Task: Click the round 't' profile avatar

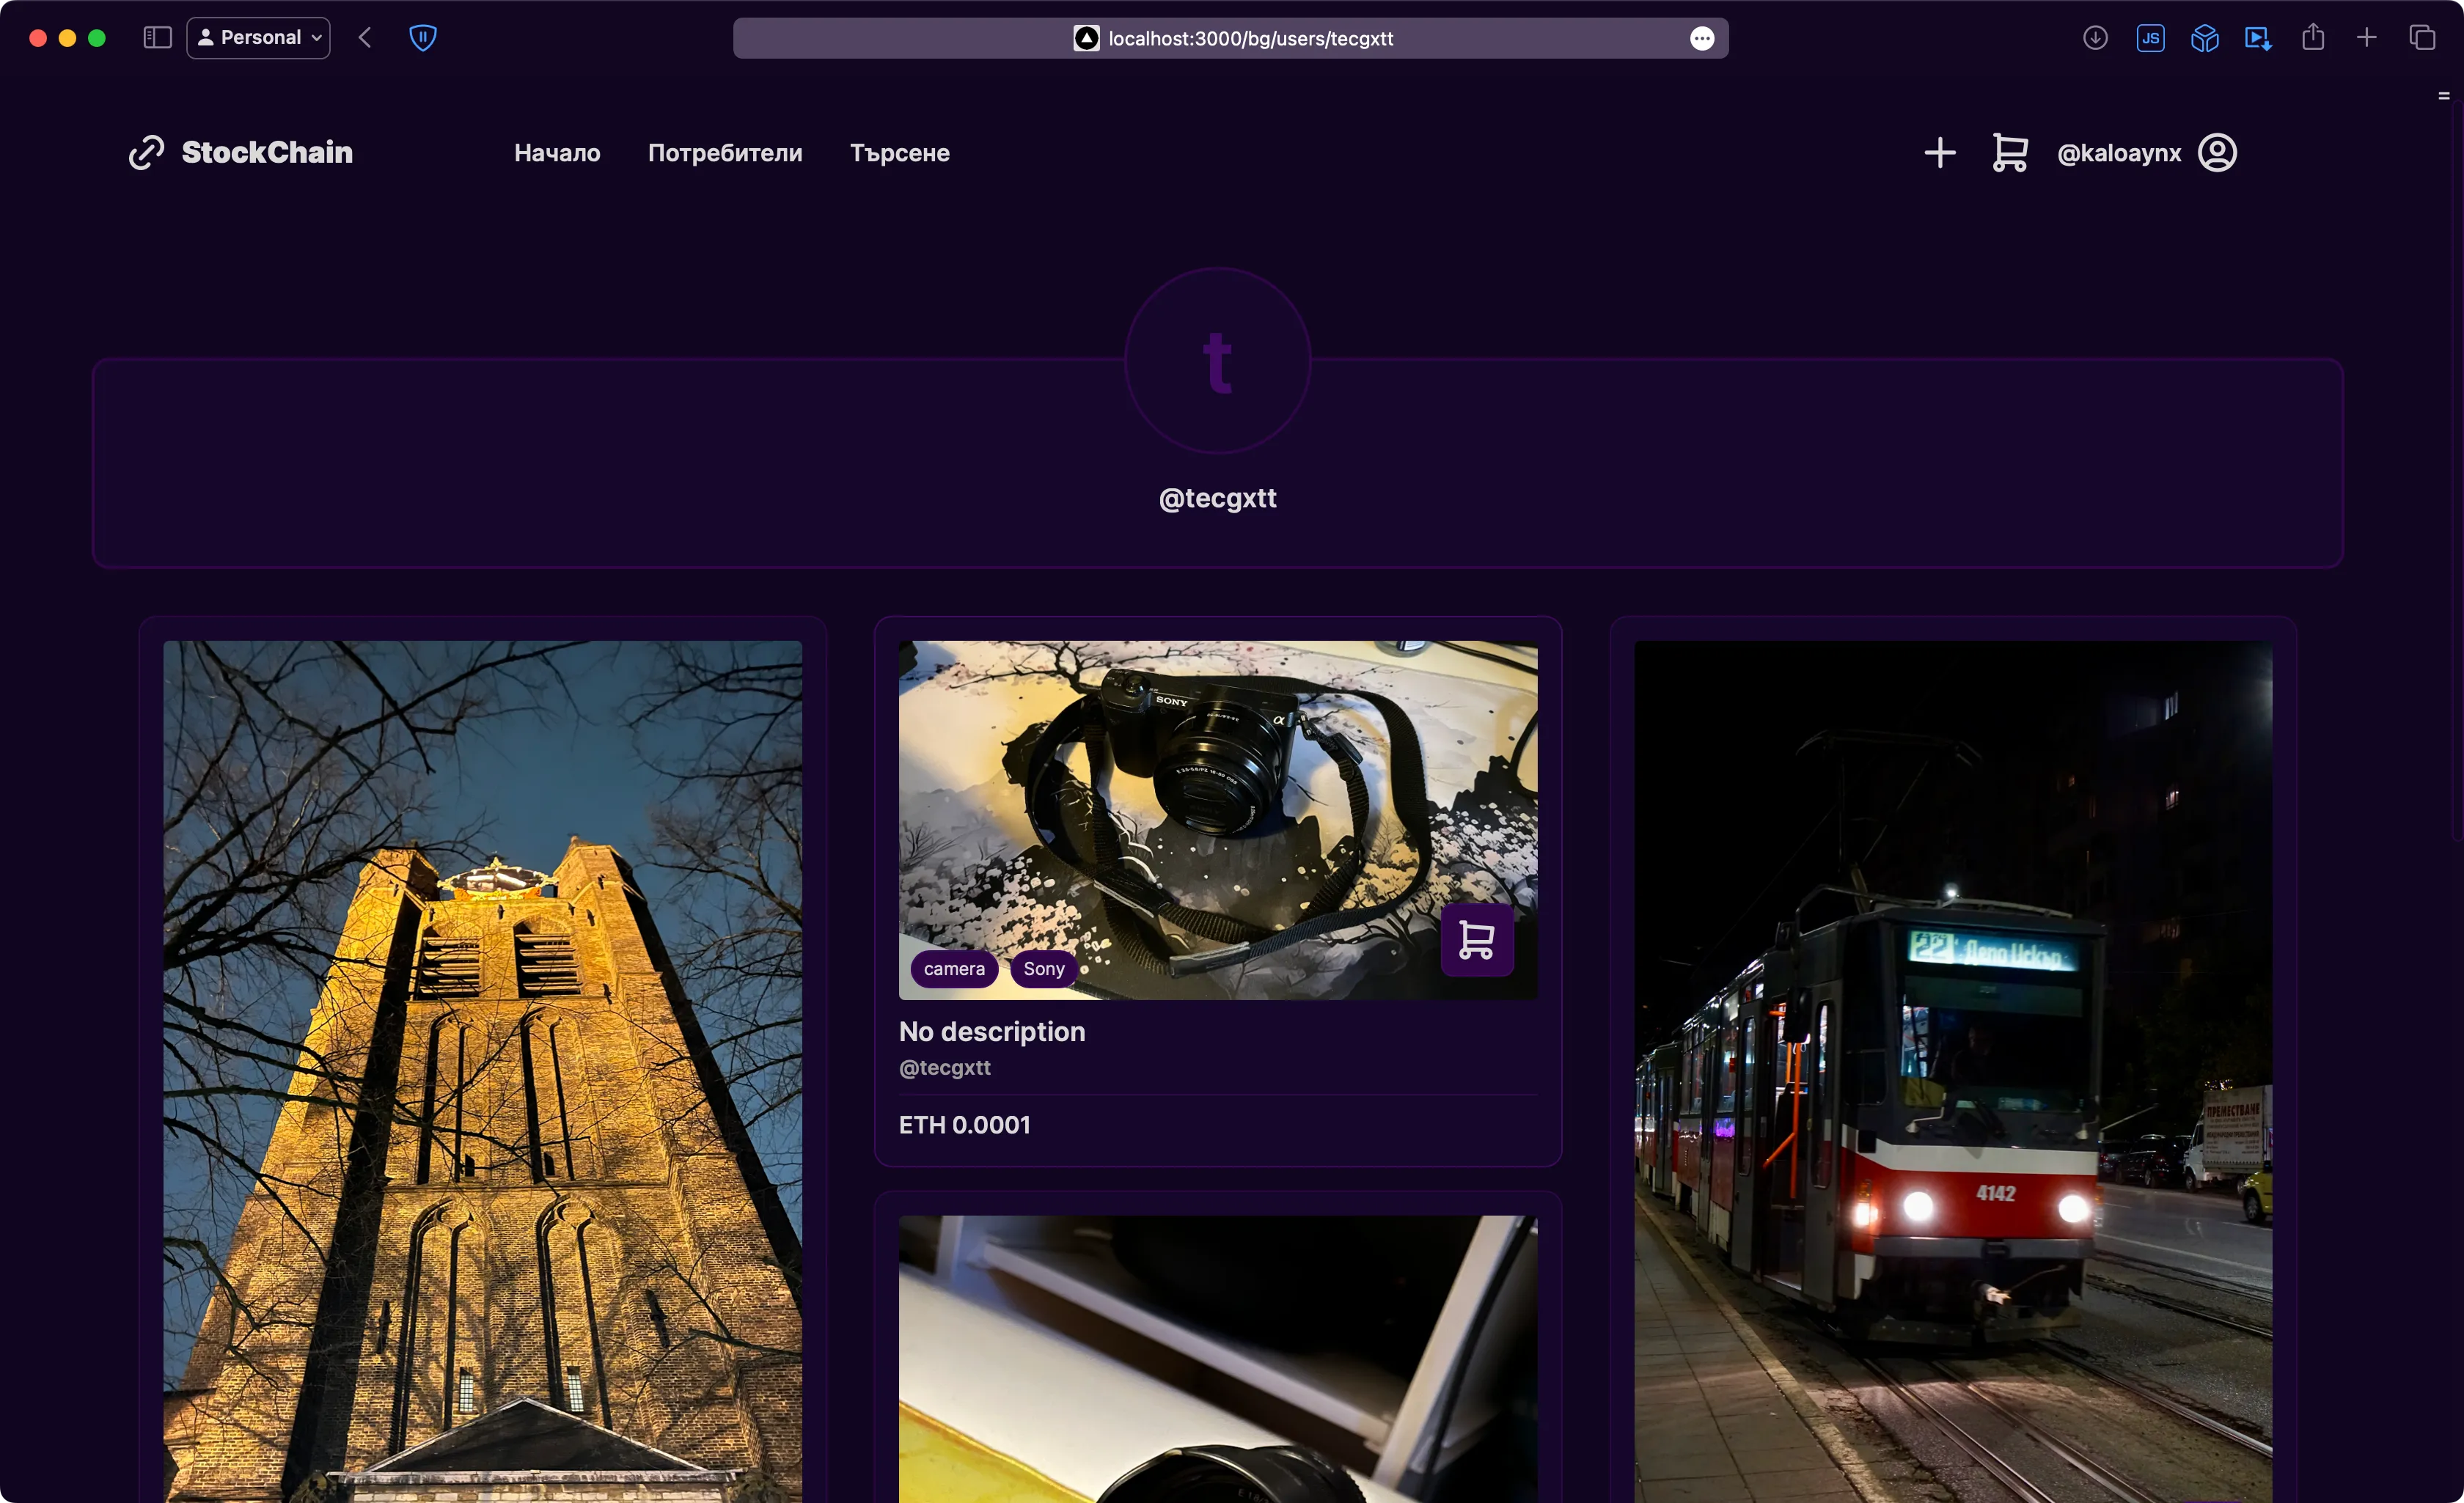Action: click(1218, 361)
